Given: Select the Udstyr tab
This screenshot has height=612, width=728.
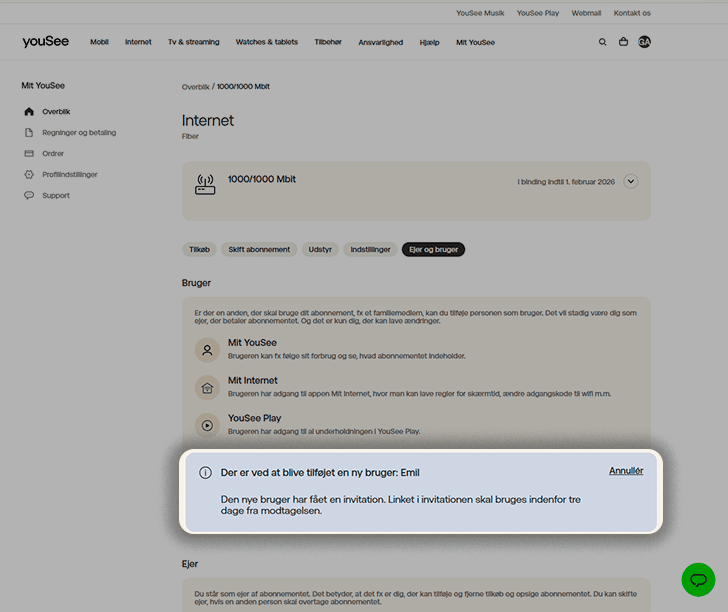Looking at the screenshot, I should [320, 249].
